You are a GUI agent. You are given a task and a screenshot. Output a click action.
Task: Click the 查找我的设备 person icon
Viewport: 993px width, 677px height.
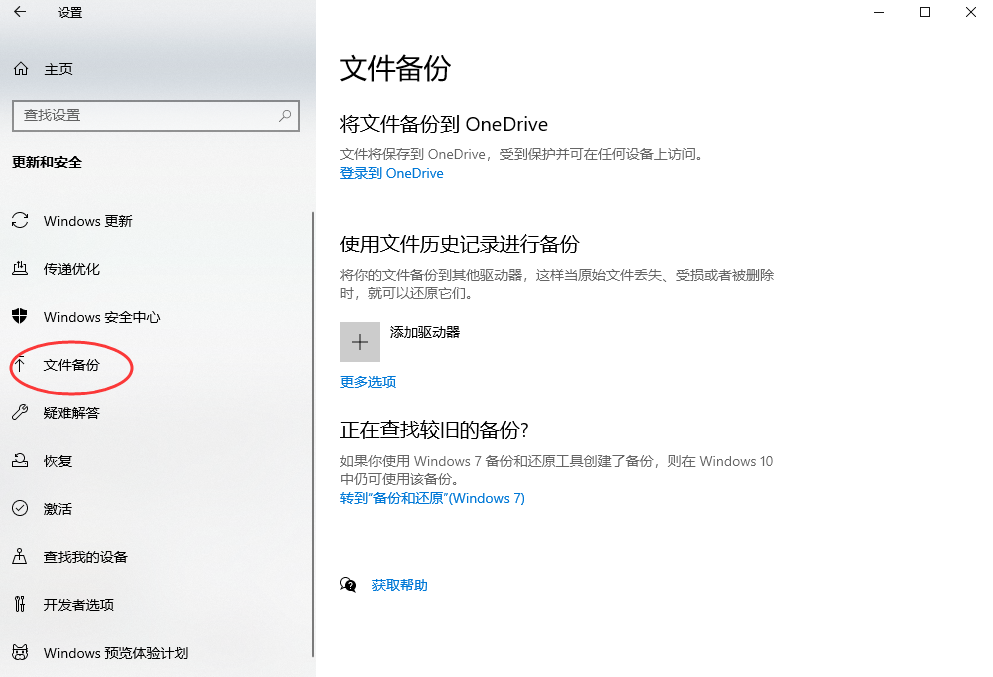tap(20, 557)
